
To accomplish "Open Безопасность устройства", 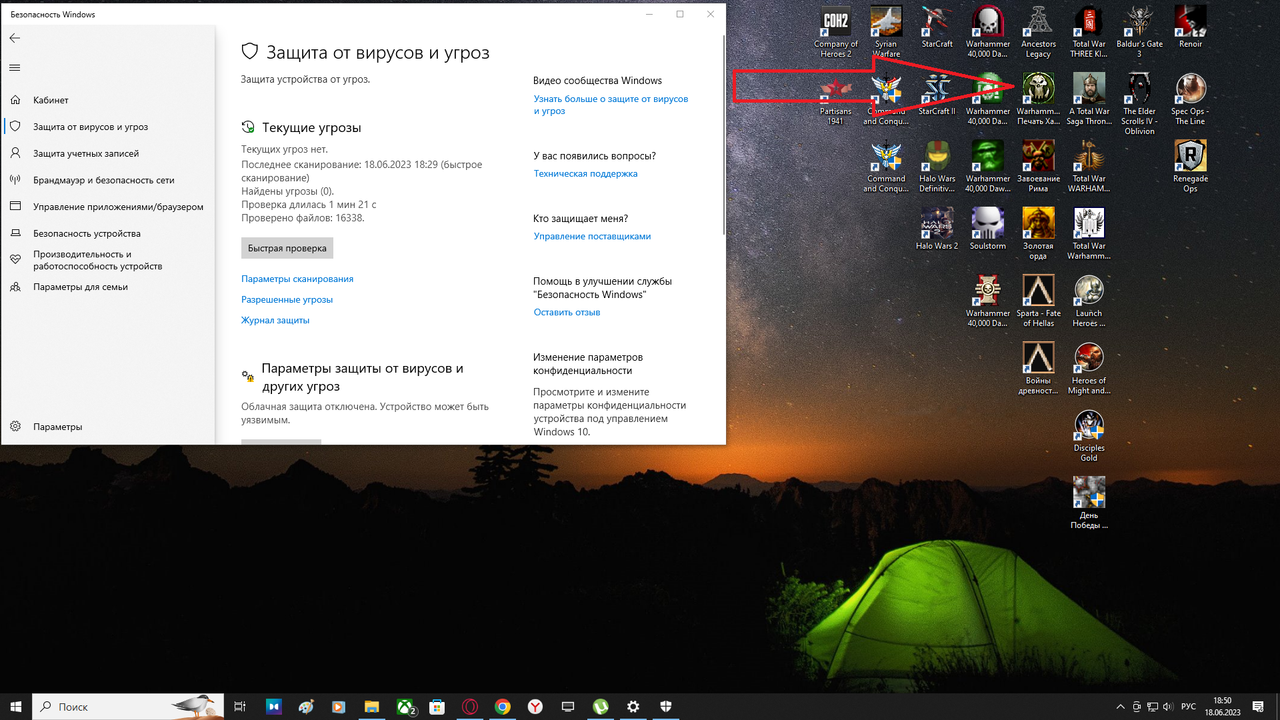I will click(108, 233).
